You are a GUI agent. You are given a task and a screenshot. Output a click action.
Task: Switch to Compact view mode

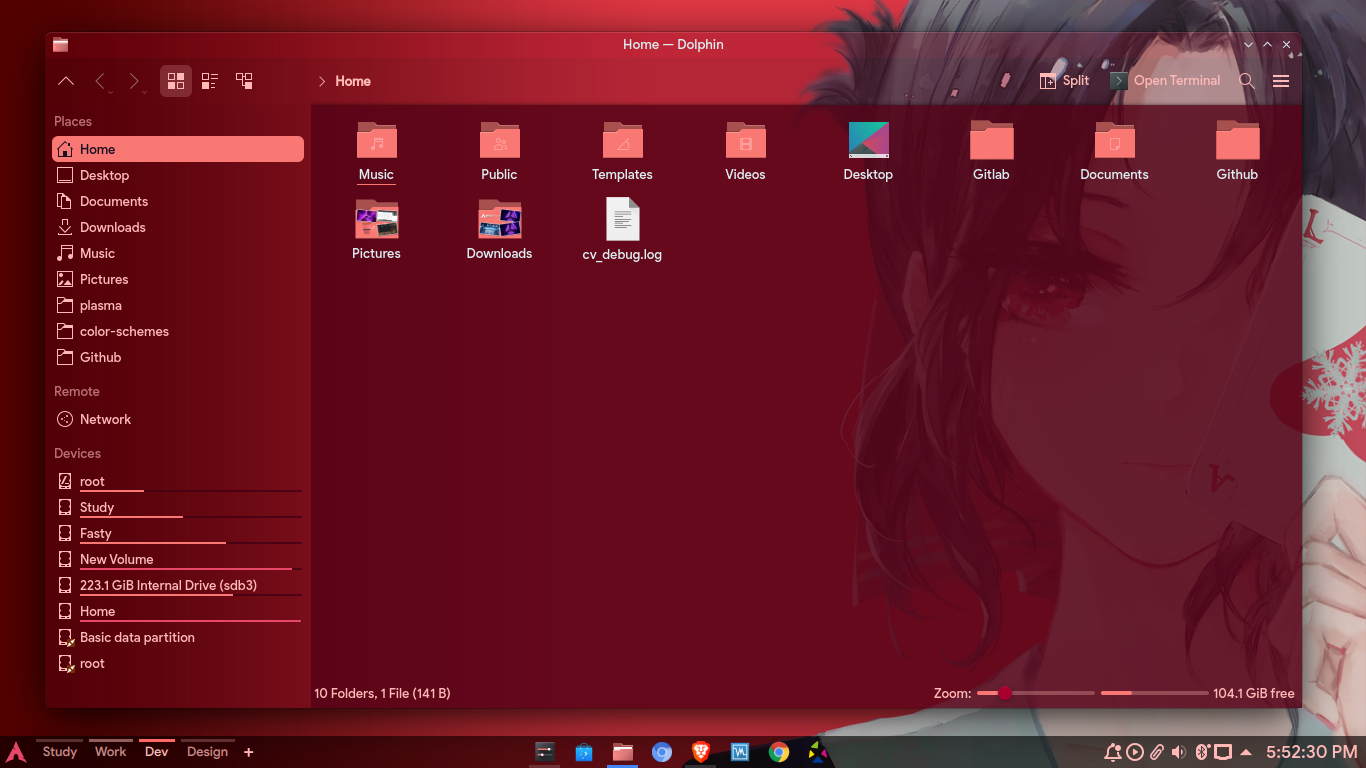point(210,81)
